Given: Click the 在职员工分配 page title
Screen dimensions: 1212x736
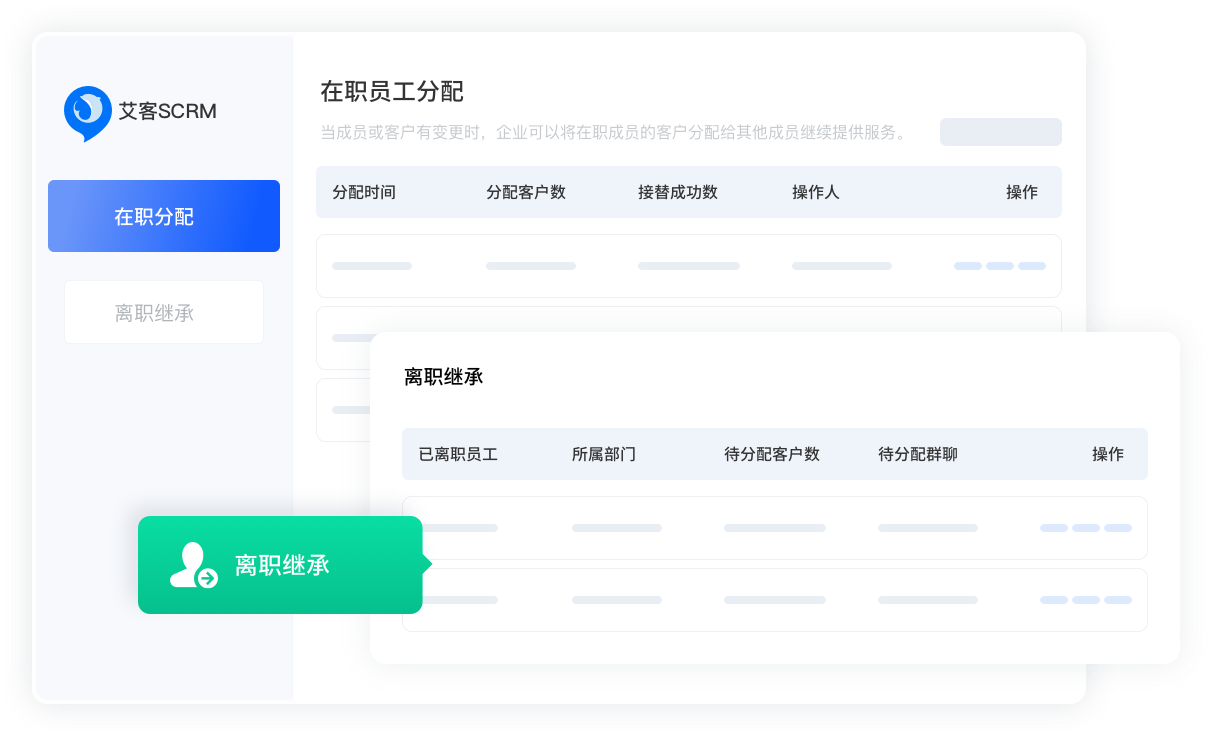Looking at the screenshot, I should coord(392,92).
